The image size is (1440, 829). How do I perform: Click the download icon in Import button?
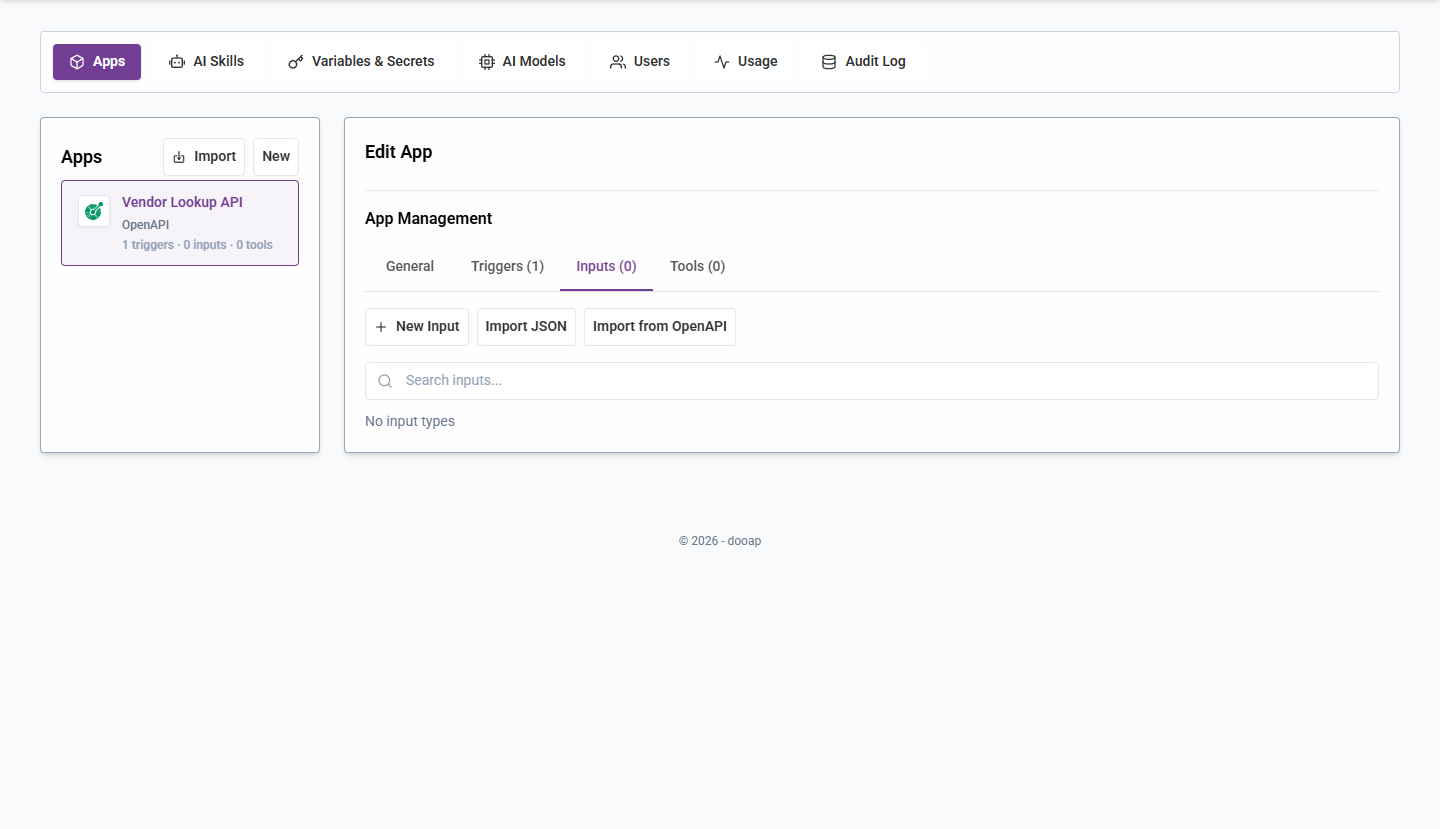pos(179,157)
